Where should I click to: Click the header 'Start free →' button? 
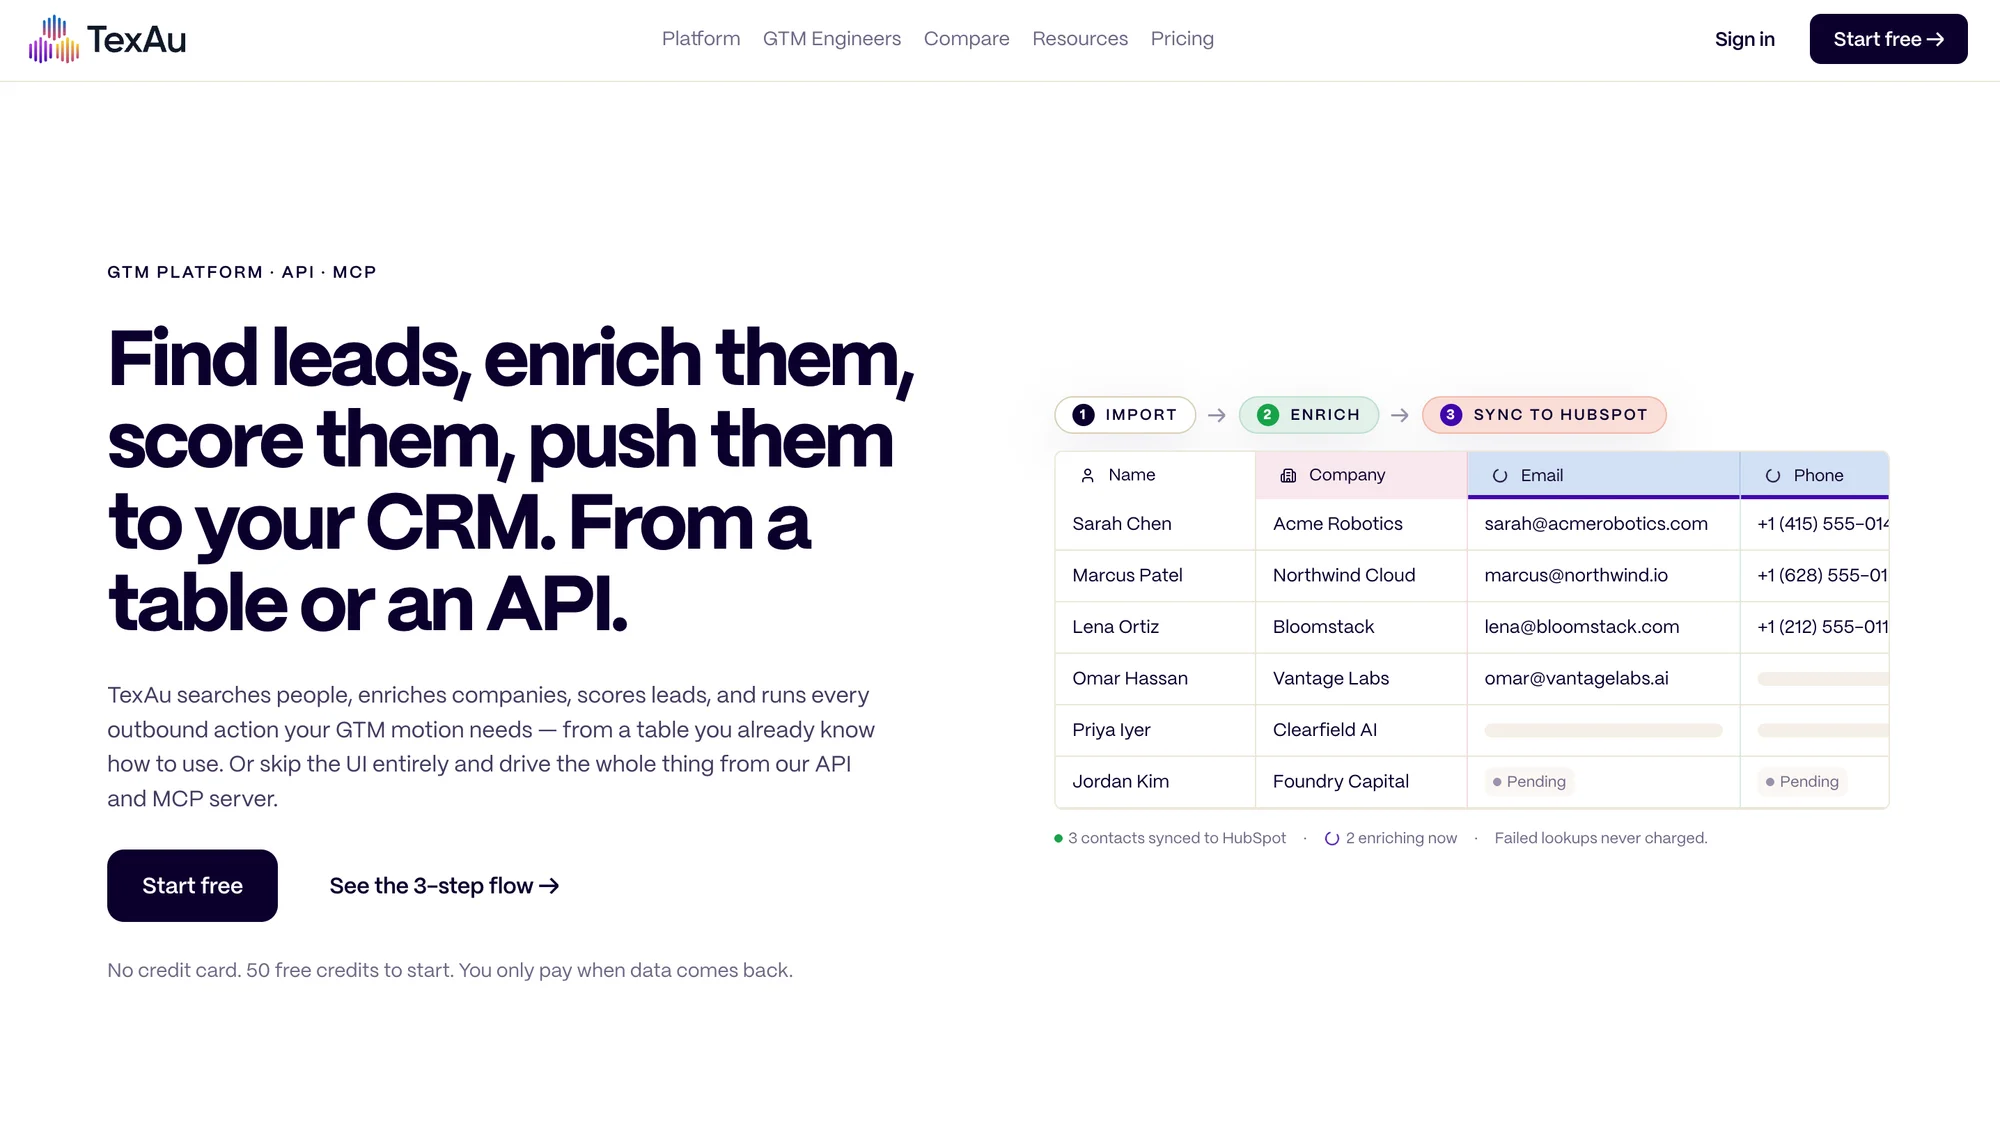coord(1889,39)
